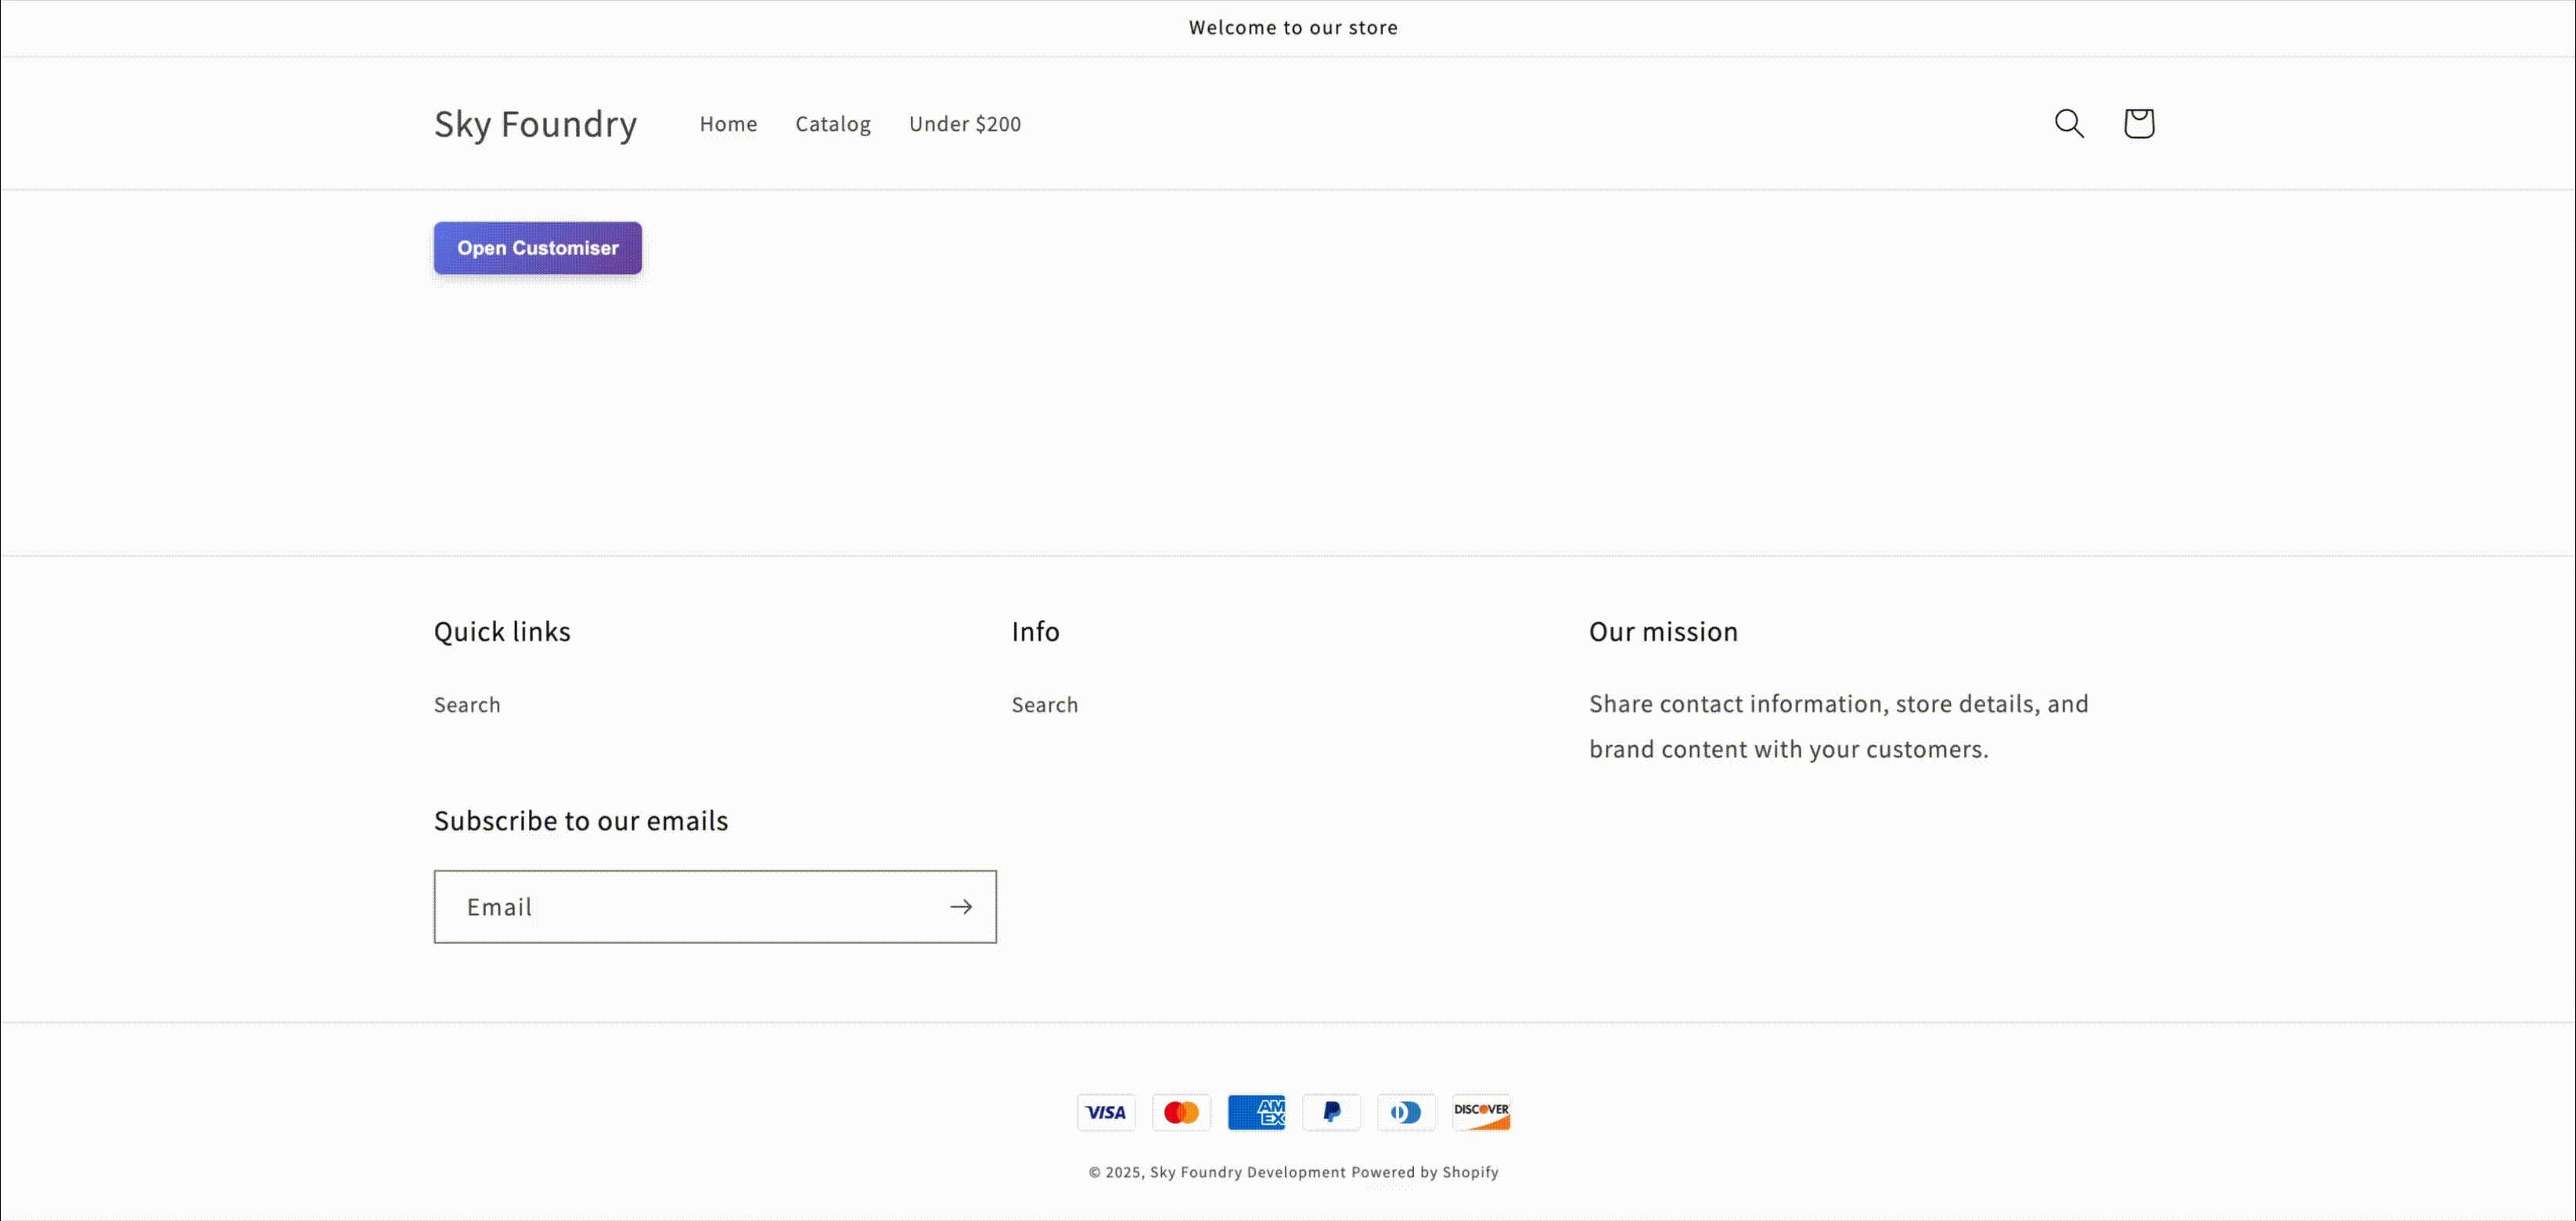The width and height of the screenshot is (2576, 1221).
Task: Open the Home navigation menu item
Action: [728, 123]
